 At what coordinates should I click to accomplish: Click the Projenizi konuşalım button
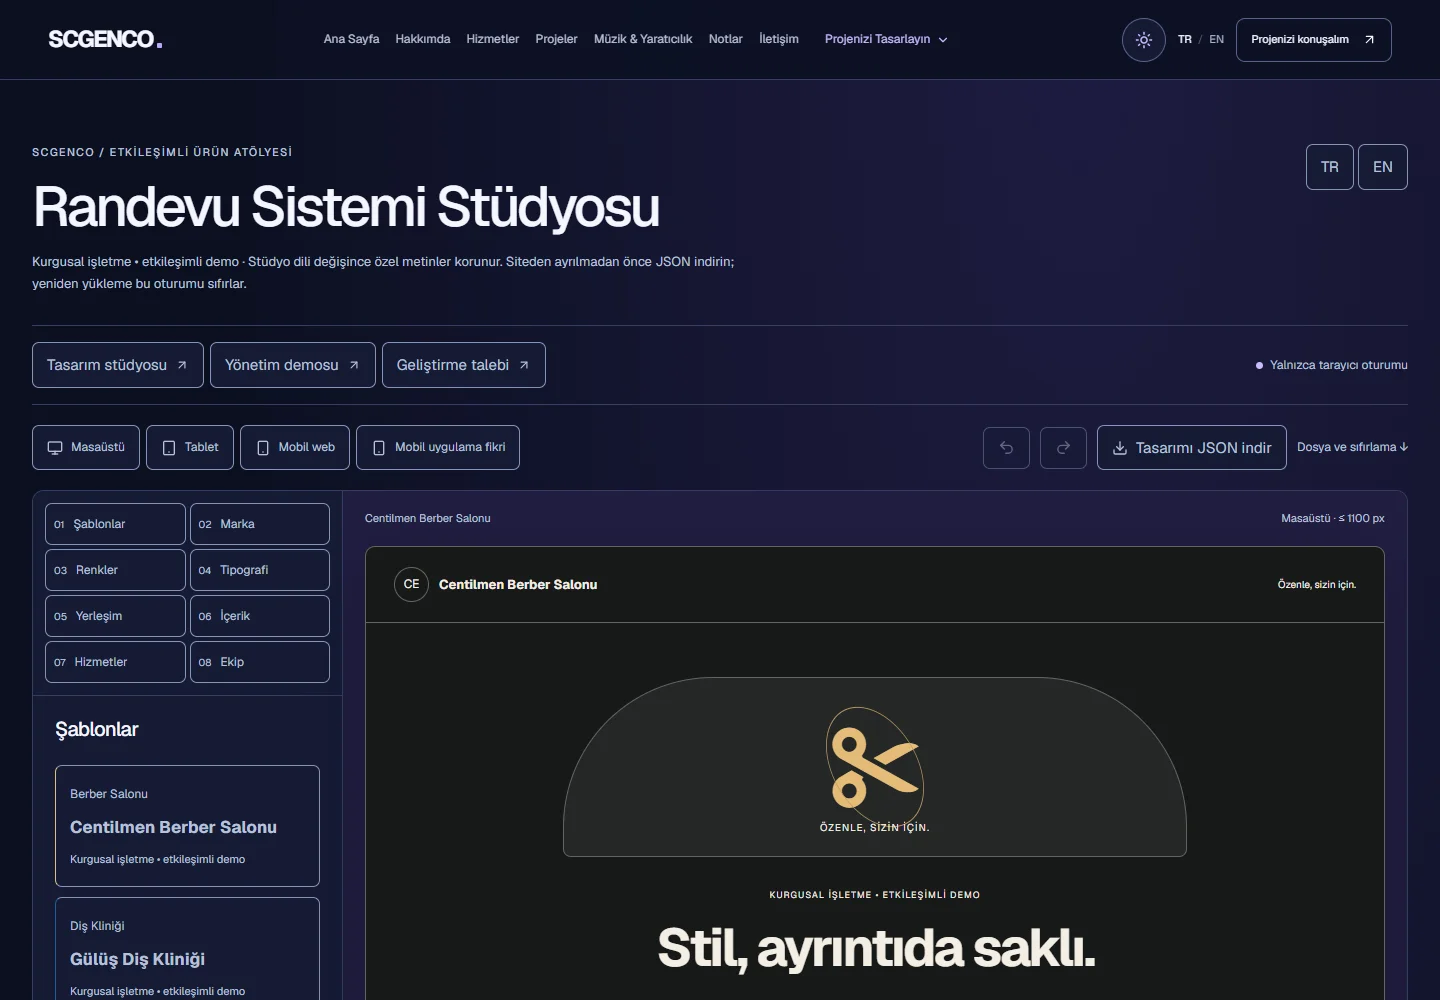(1314, 40)
